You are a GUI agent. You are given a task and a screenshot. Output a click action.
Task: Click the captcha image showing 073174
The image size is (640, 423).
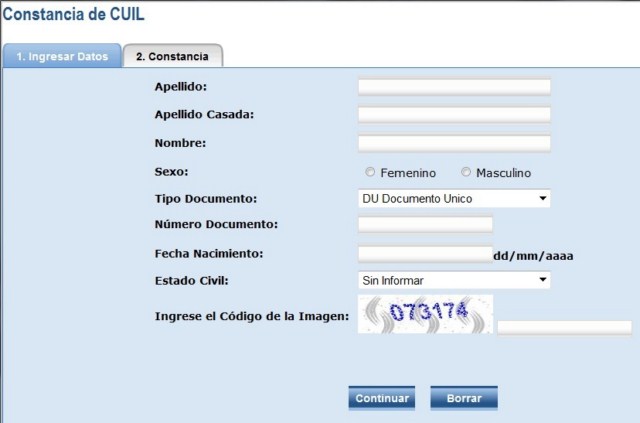point(425,314)
